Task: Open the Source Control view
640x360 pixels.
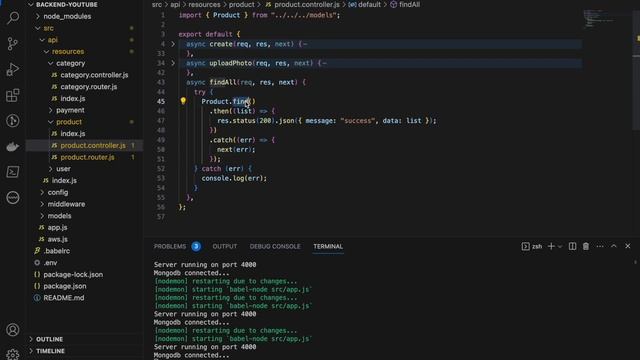Action: (13, 43)
